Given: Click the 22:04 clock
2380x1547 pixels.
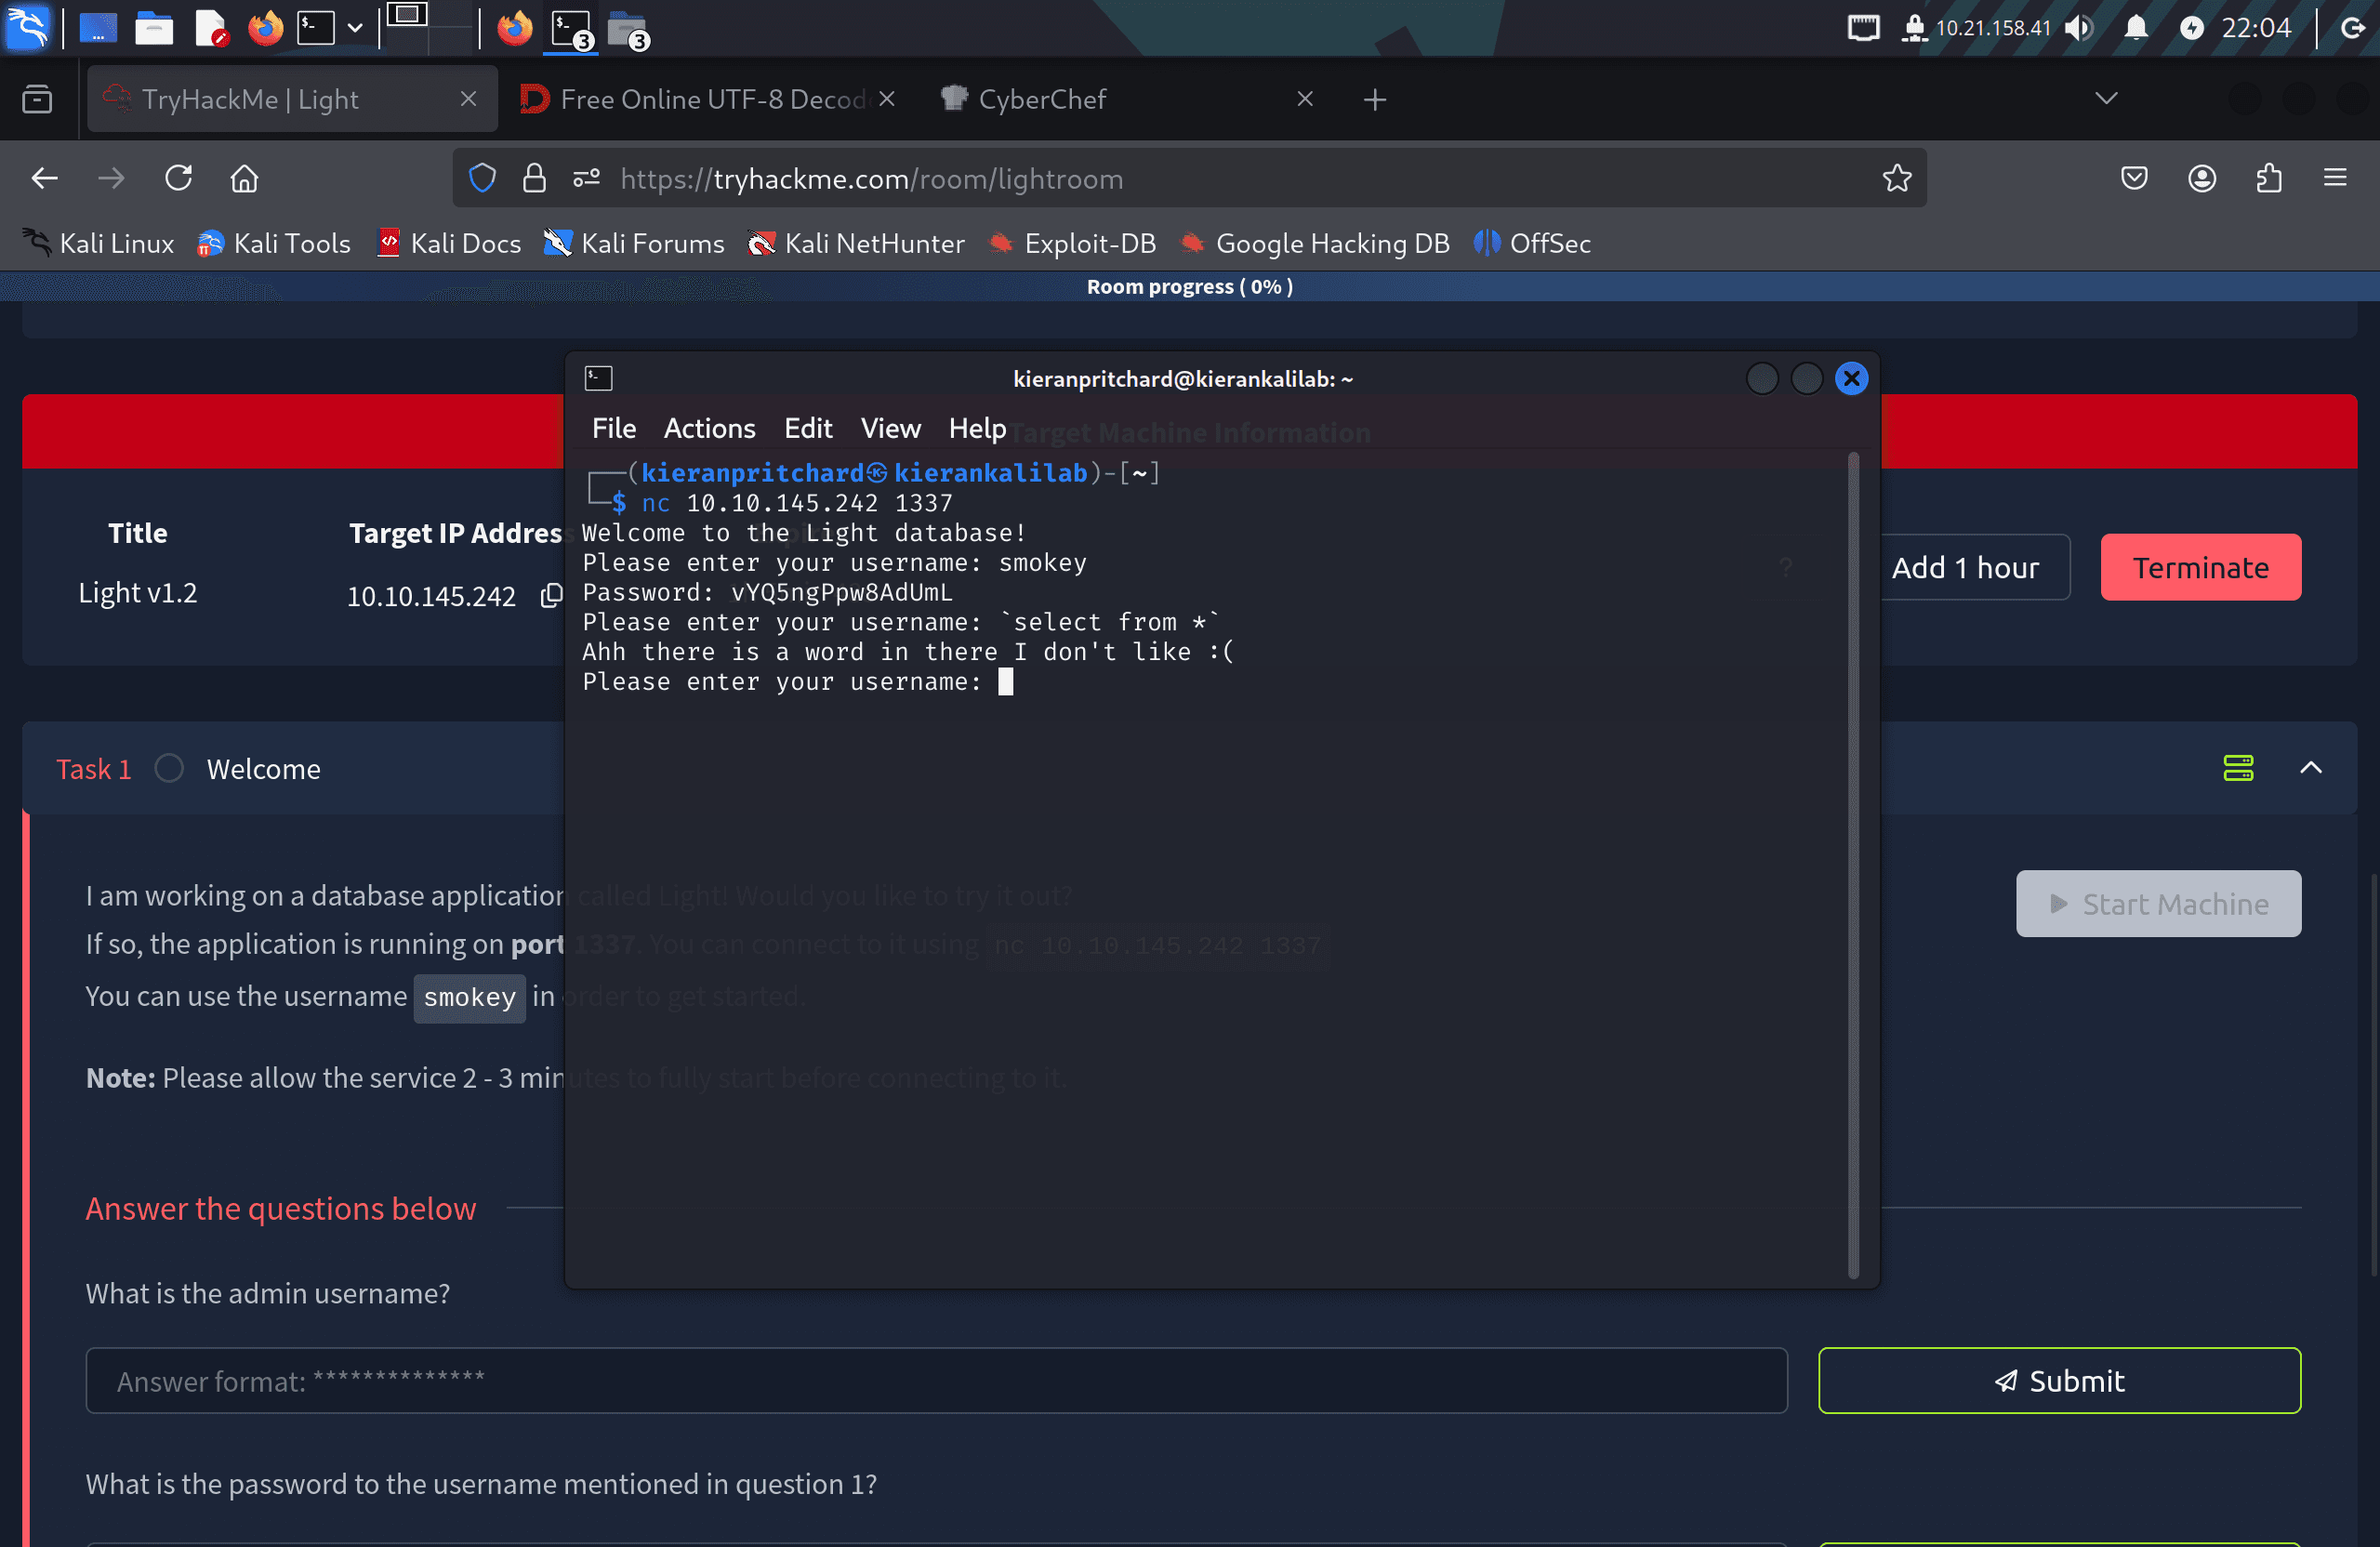Looking at the screenshot, I should point(2256,28).
